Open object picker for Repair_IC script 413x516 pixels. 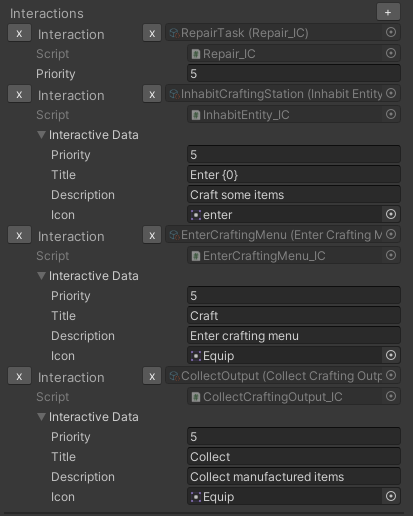[391, 53]
